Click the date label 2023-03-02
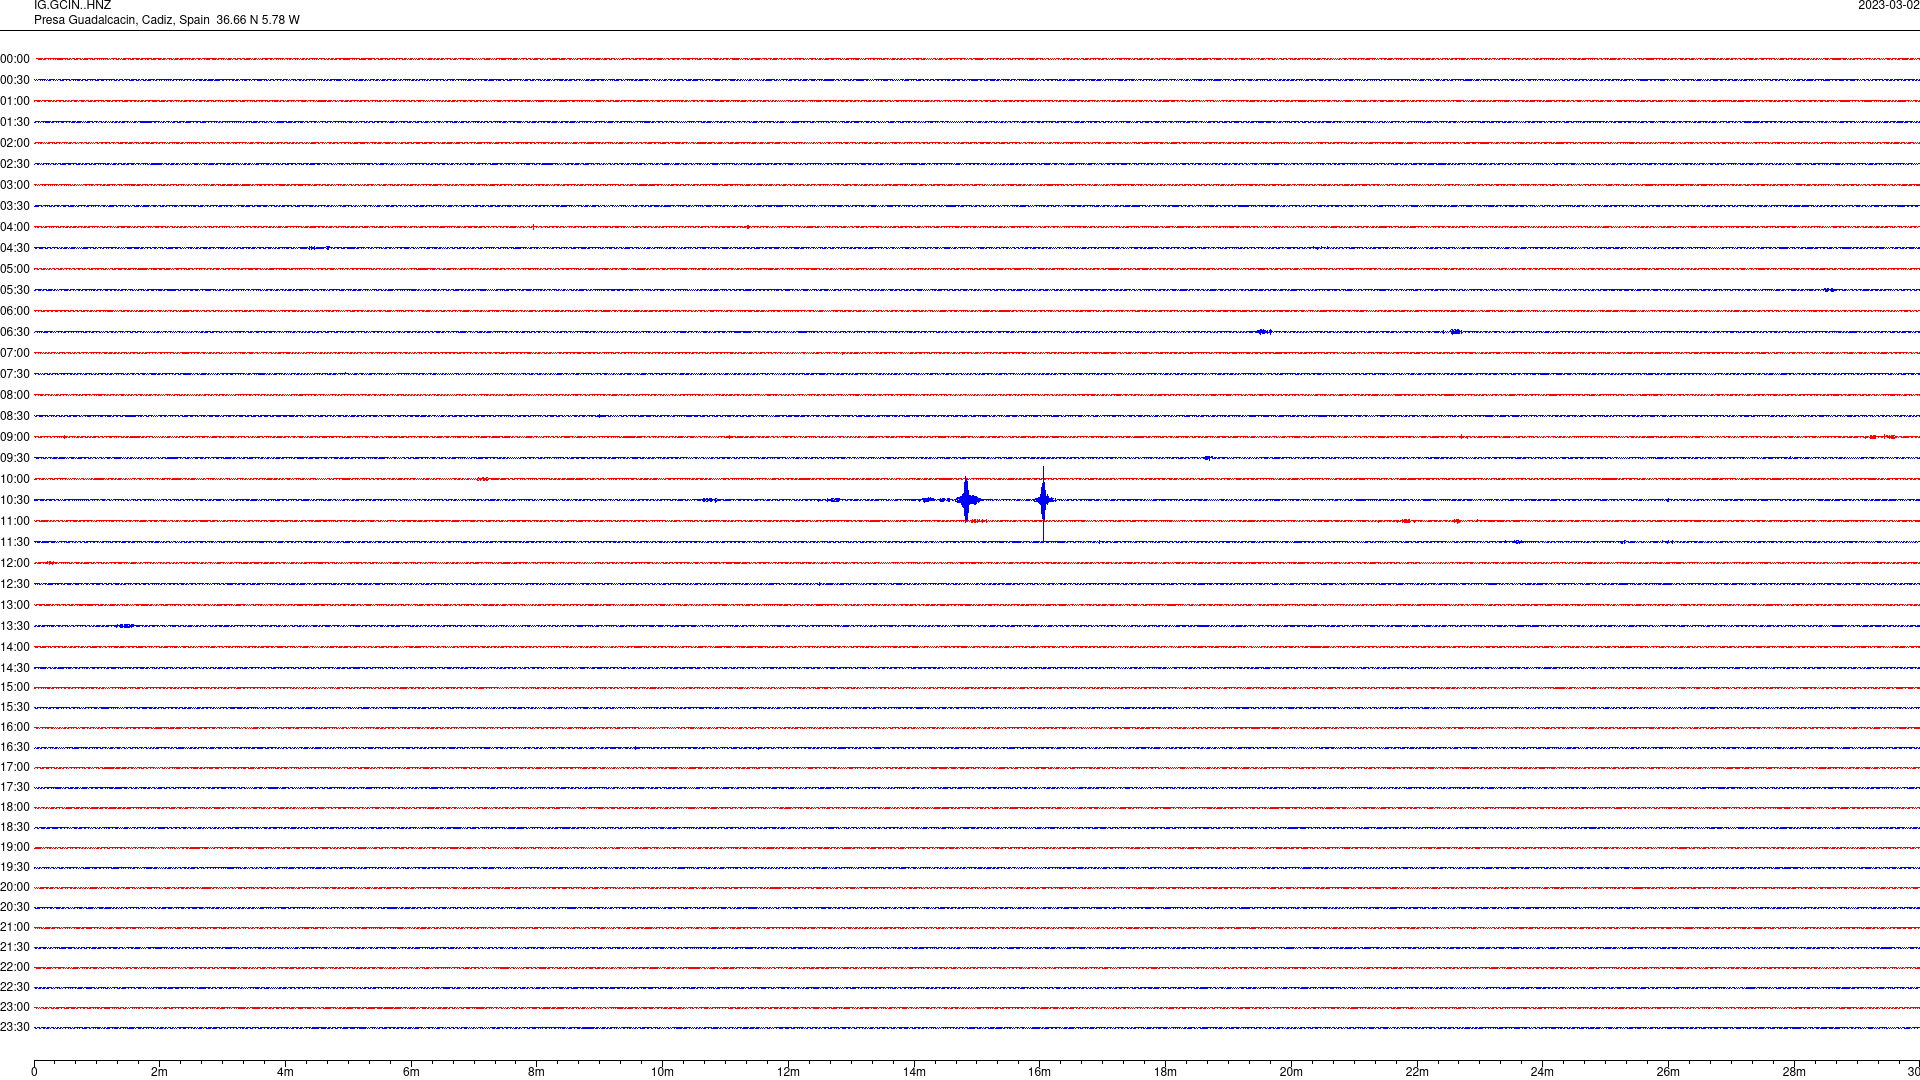This screenshot has height=1080, width=1920. pyautogui.click(x=1888, y=5)
